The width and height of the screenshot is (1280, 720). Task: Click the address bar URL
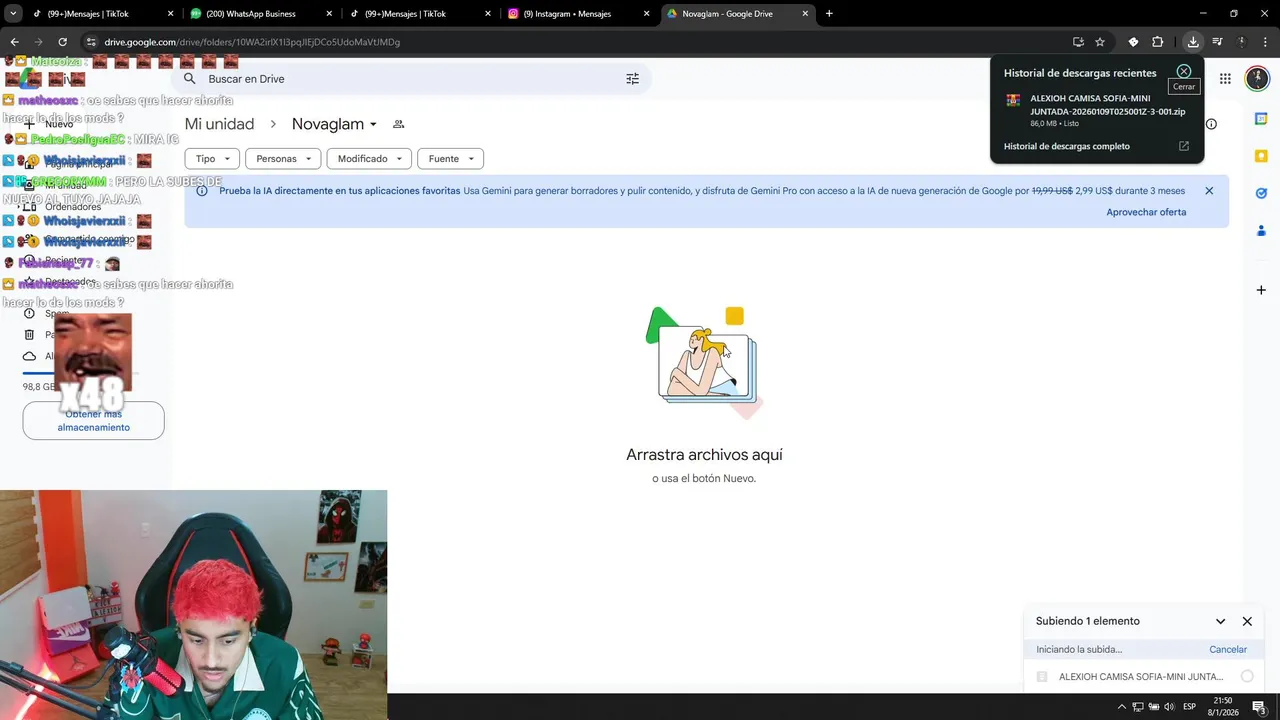[252, 42]
